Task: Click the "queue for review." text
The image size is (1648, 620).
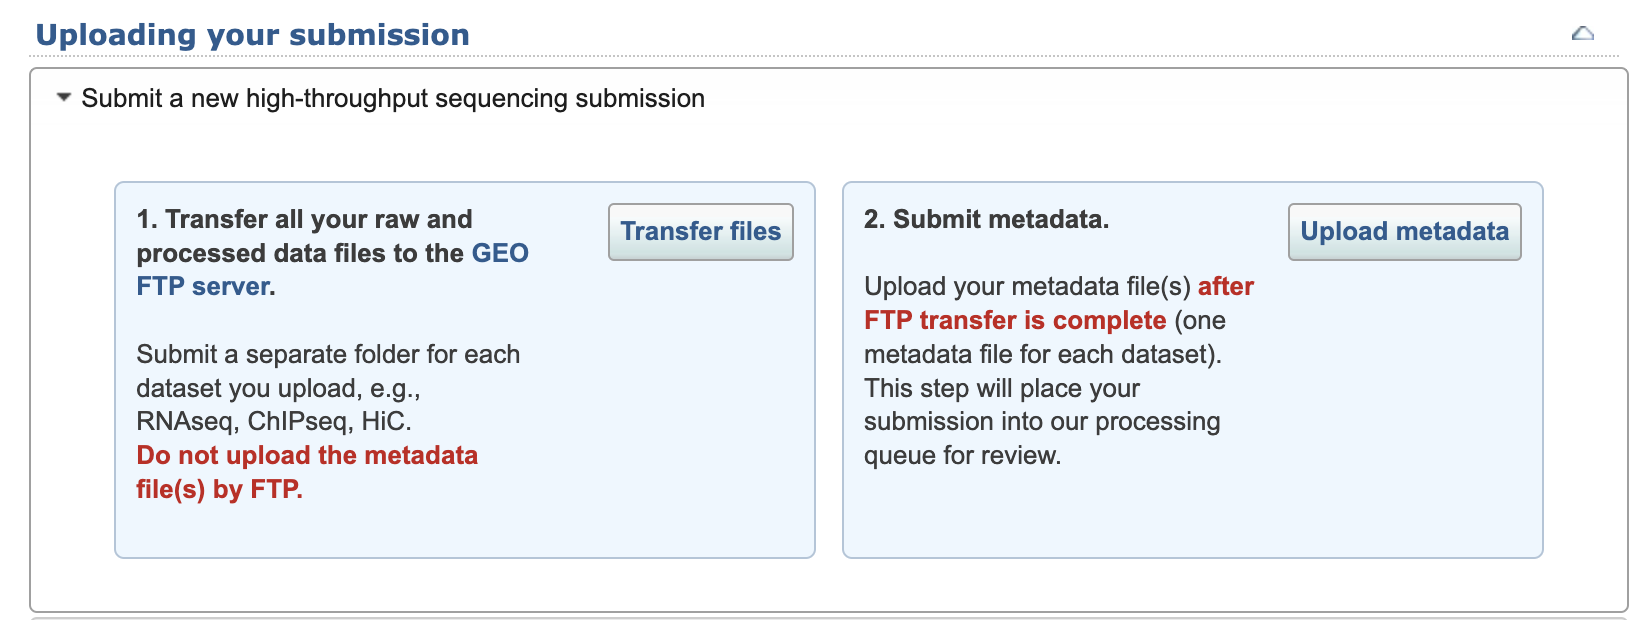Action: (x=962, y=456)
